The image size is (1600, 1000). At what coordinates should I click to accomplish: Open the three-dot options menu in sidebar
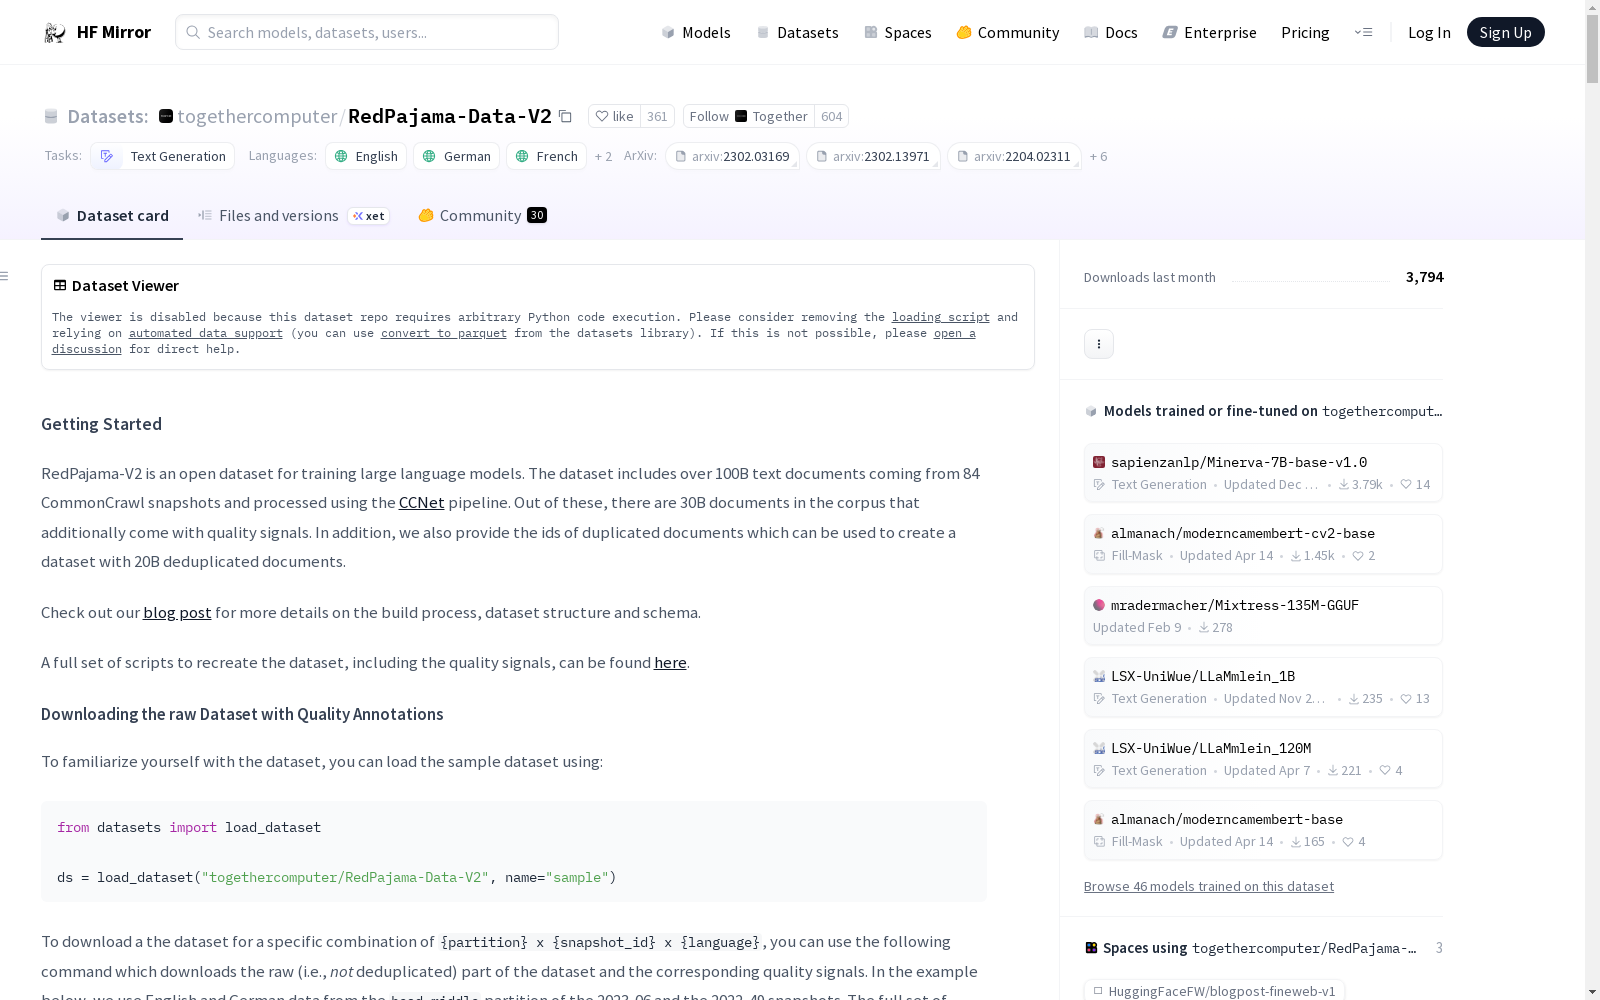(1099, 344)
